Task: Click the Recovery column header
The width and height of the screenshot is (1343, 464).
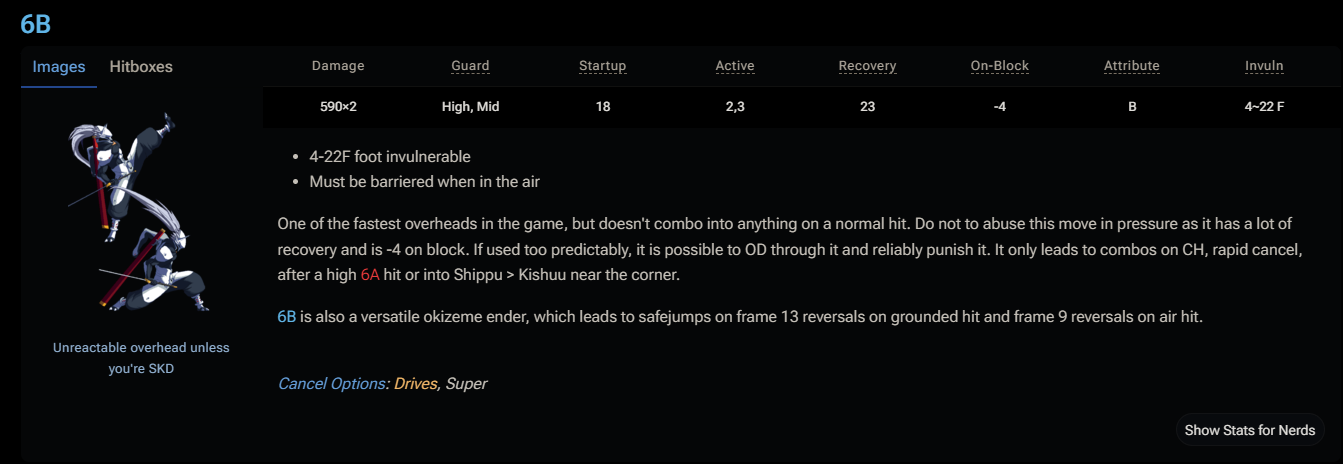Action: pos(867,66)
